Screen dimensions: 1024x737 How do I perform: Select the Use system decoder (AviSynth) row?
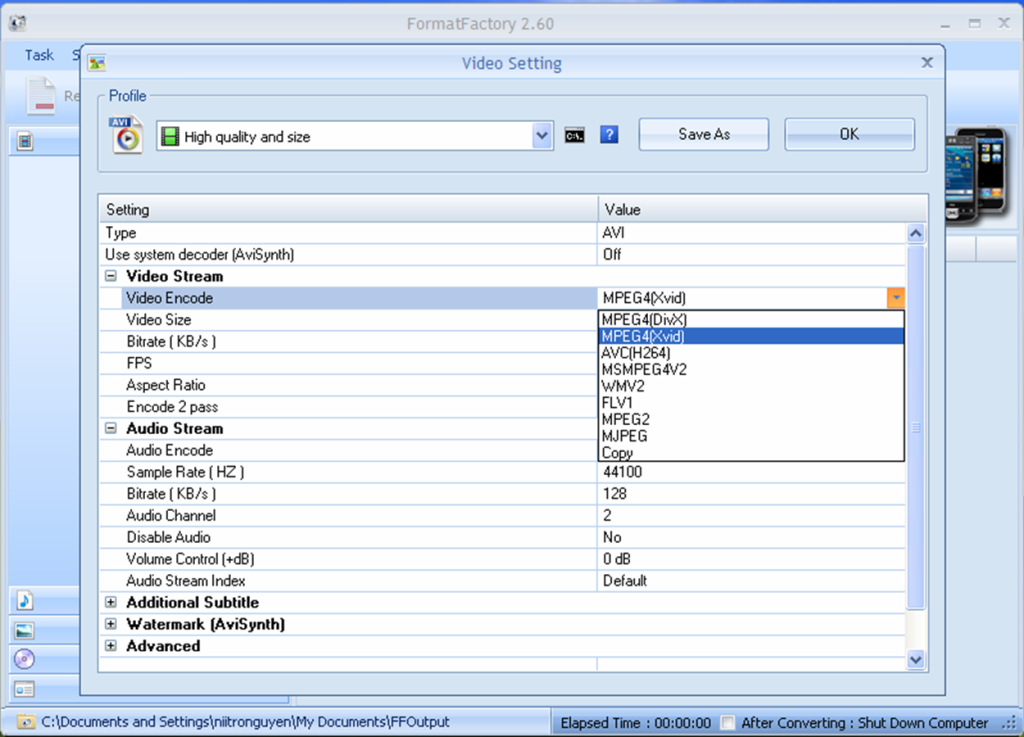[502, 255]
